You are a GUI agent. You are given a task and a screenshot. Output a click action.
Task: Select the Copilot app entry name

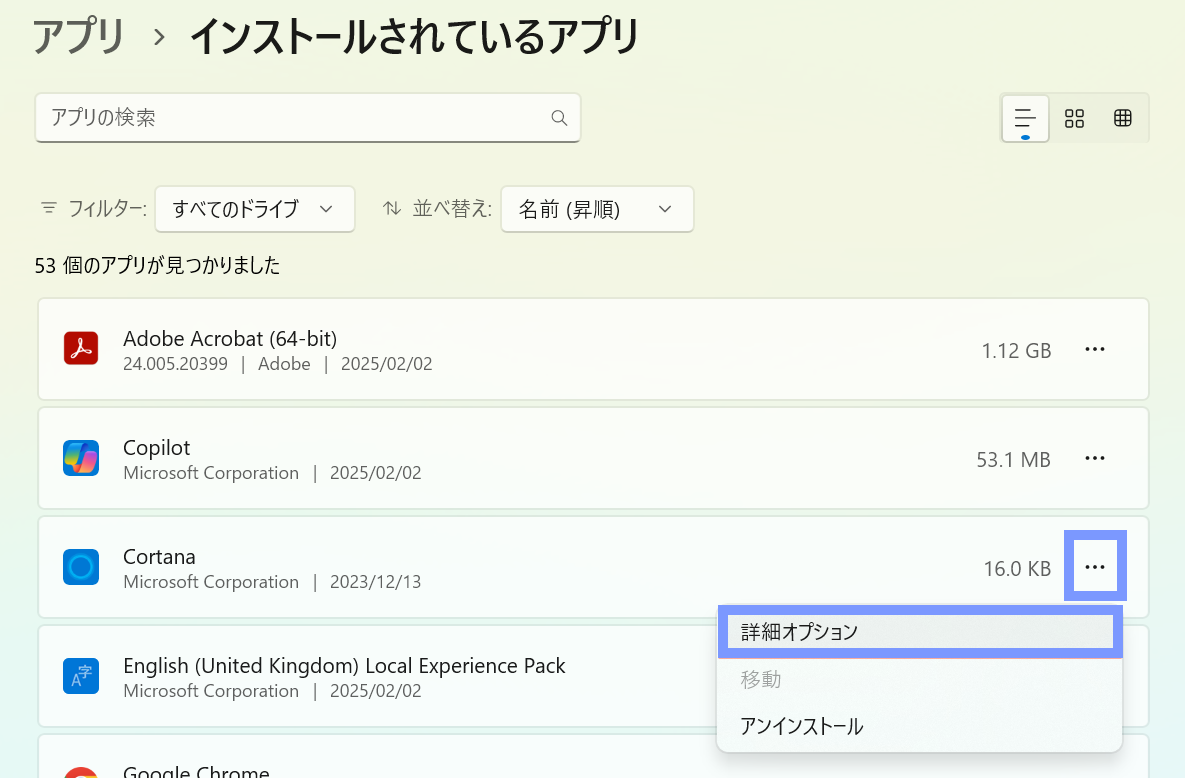pos(156,448)
